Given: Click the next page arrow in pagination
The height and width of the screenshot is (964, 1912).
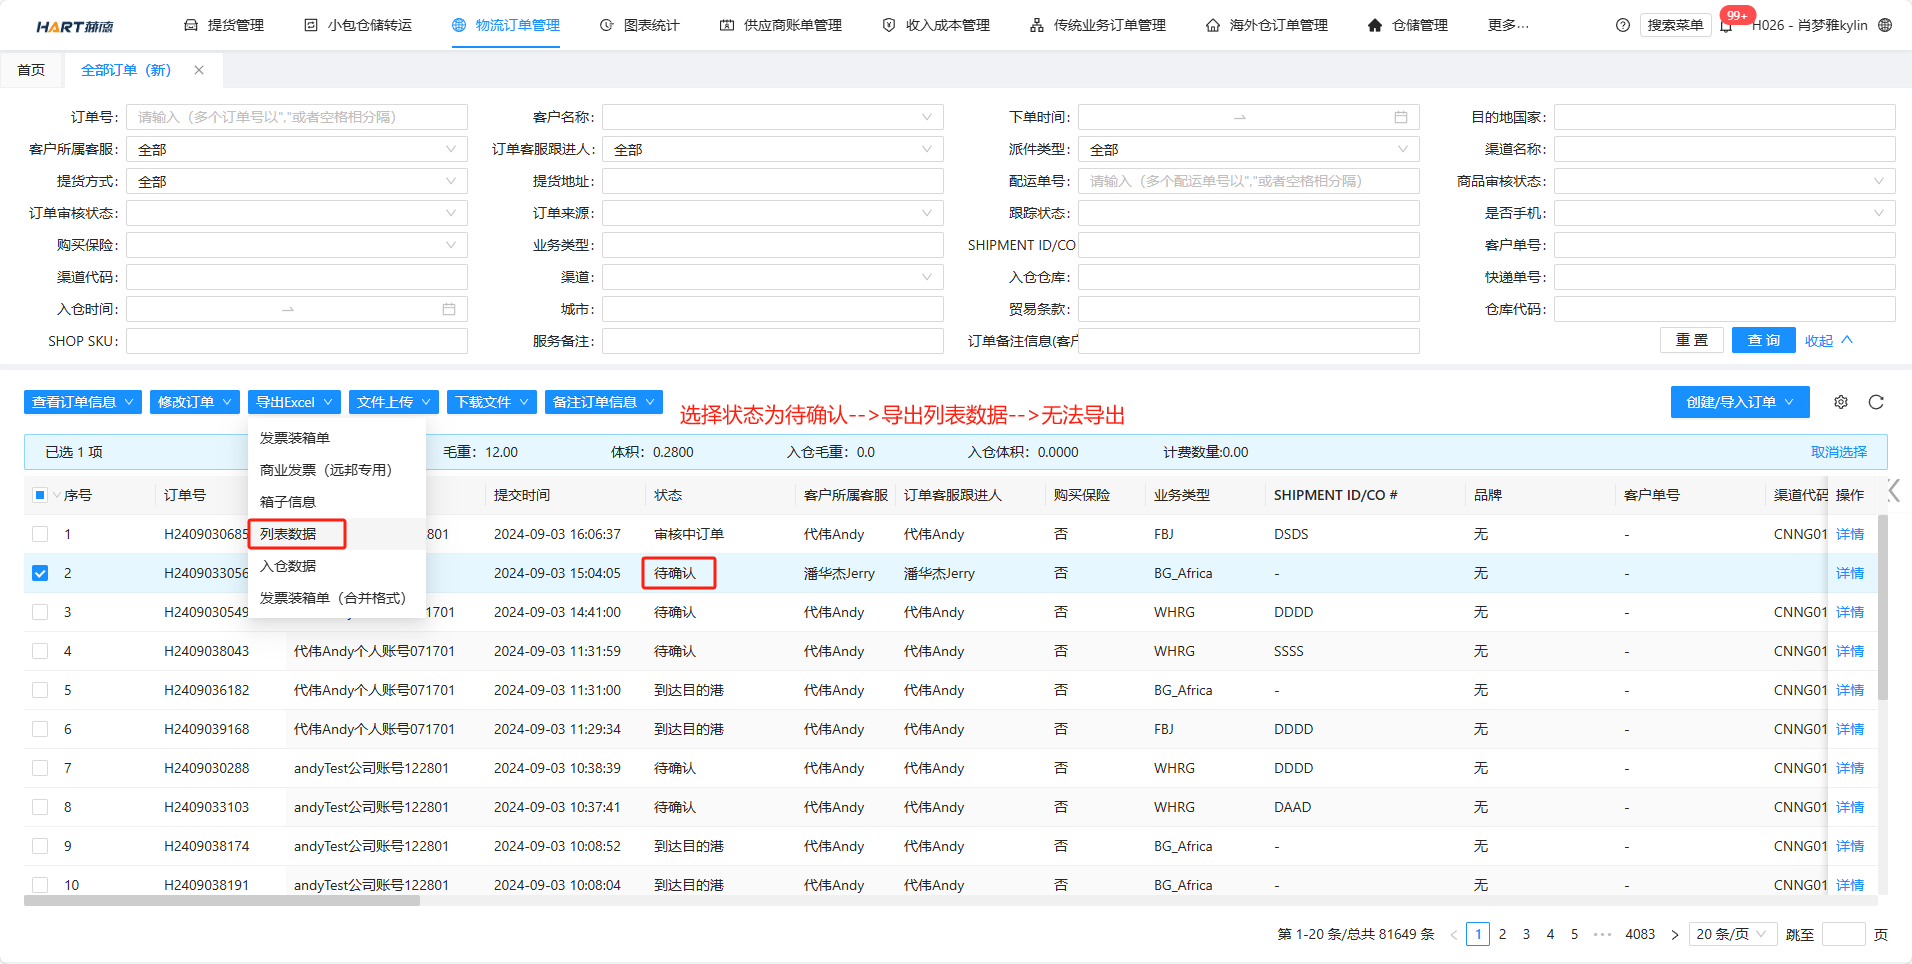Looking at the screenshot, I should click(1675, 934).
